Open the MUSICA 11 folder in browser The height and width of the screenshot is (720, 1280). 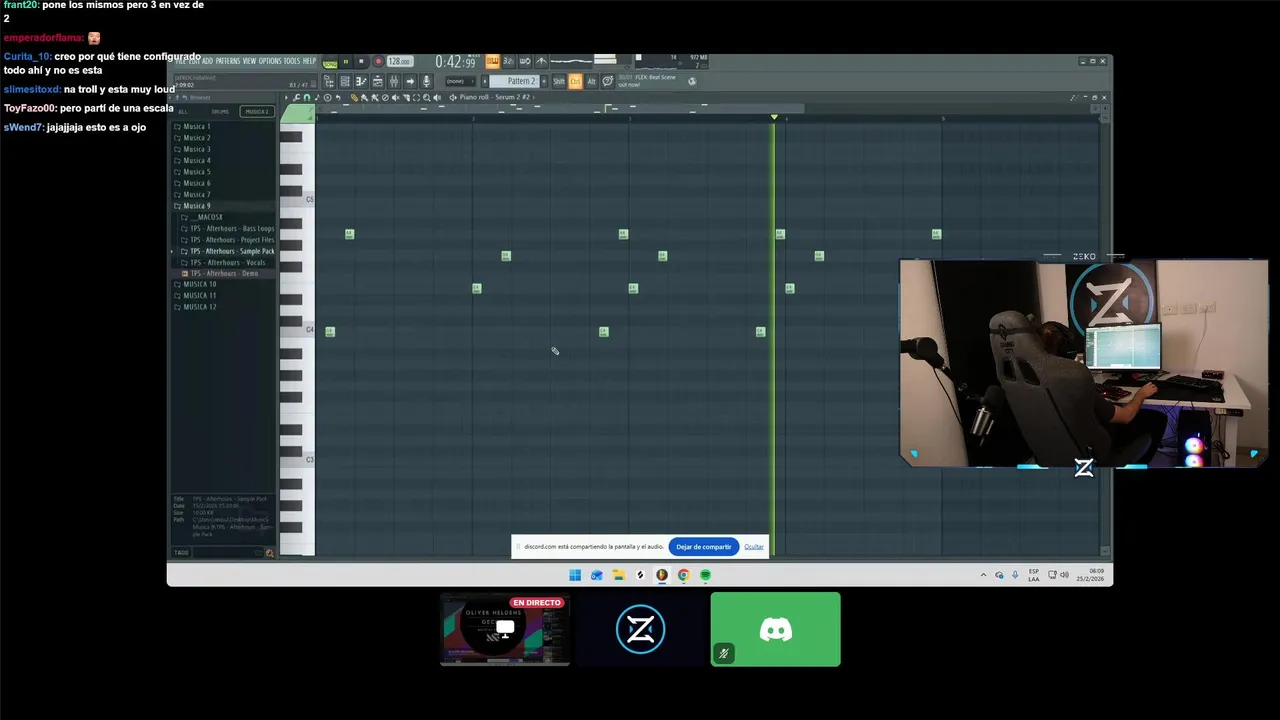(x=199, y=295)
